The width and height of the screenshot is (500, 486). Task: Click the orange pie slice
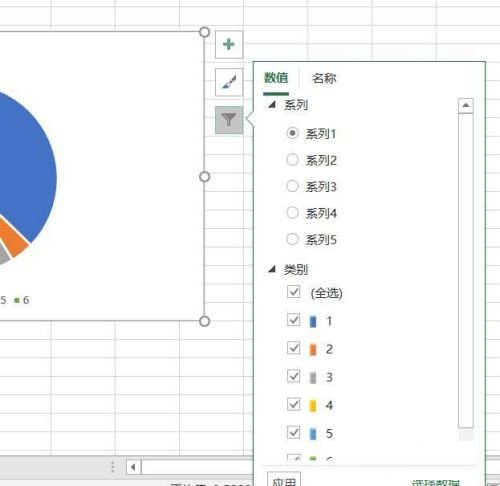(x=13, y=238)
